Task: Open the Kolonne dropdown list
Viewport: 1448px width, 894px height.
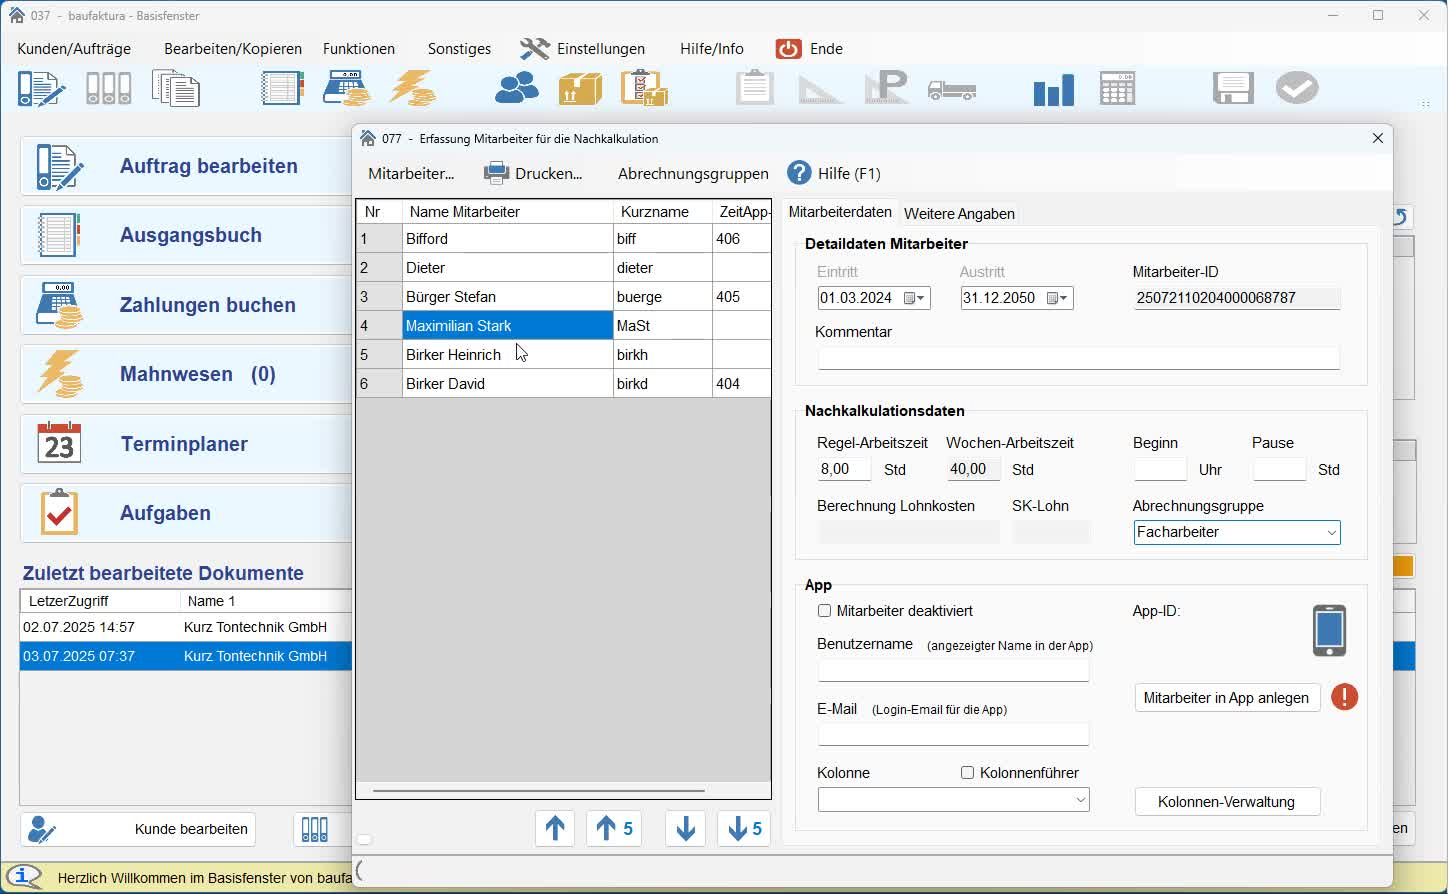Action: point(1080,800)
